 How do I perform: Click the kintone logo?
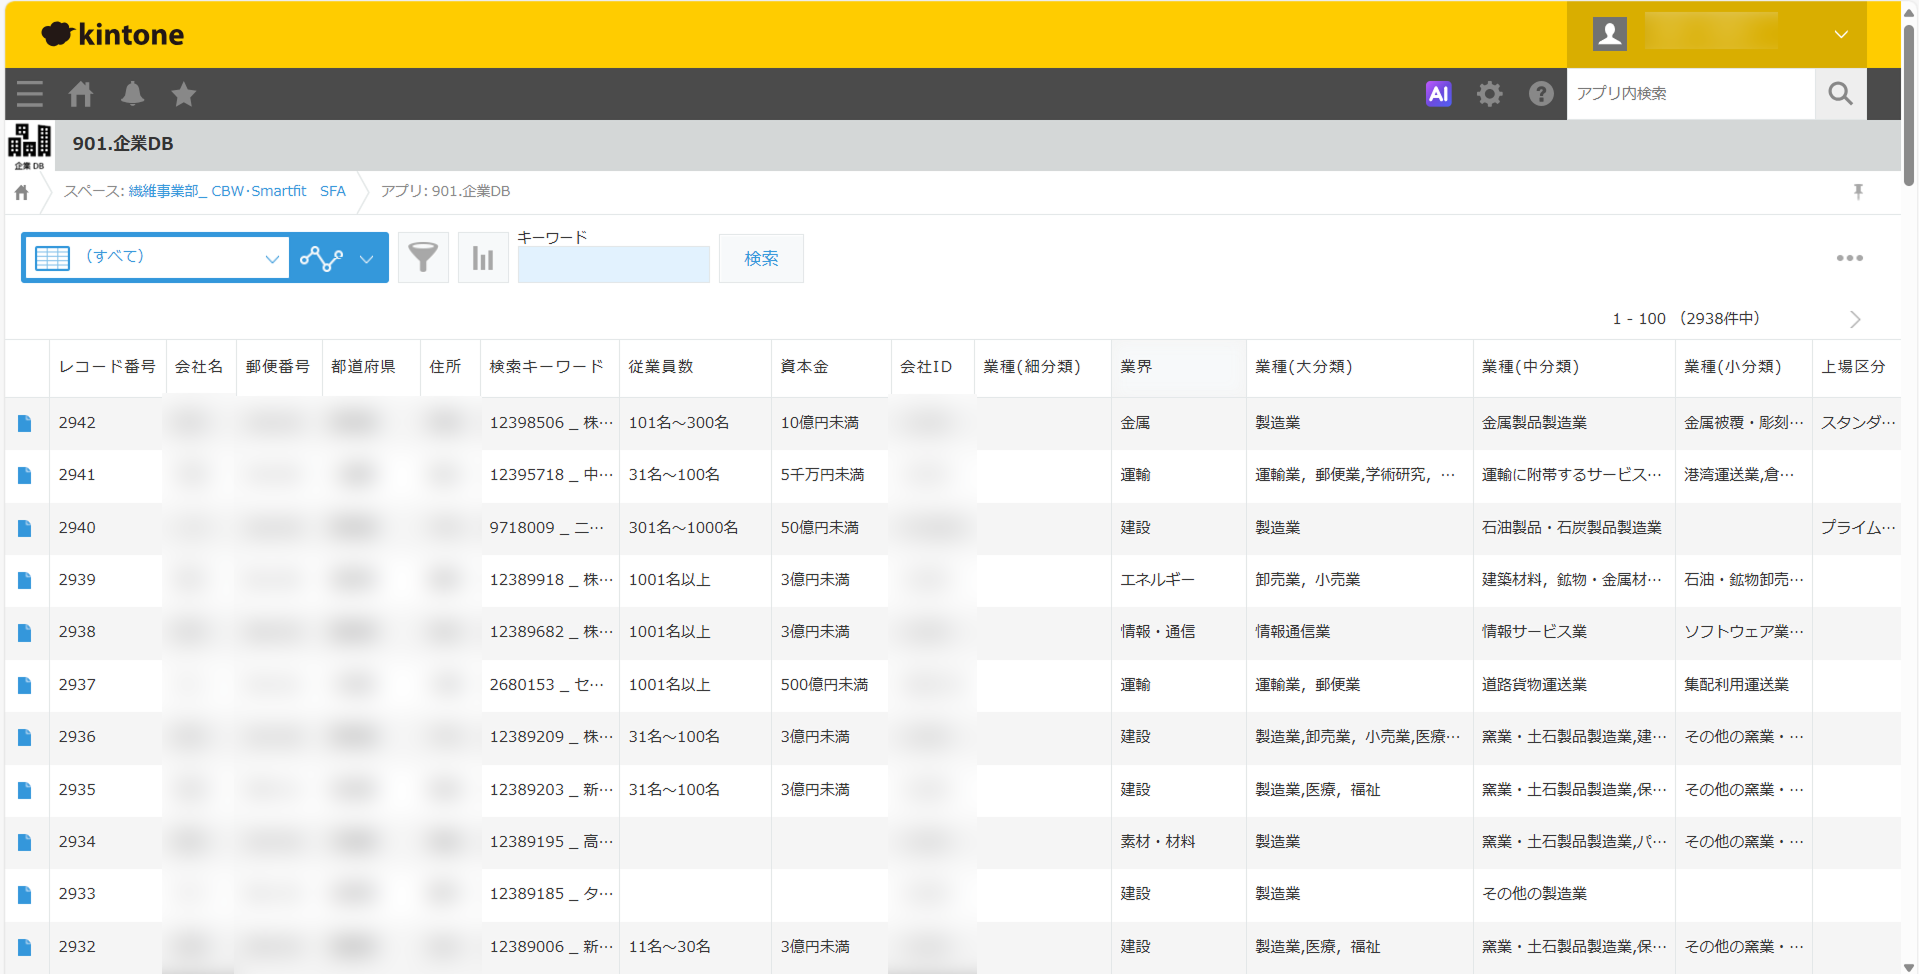click(113, 35)
